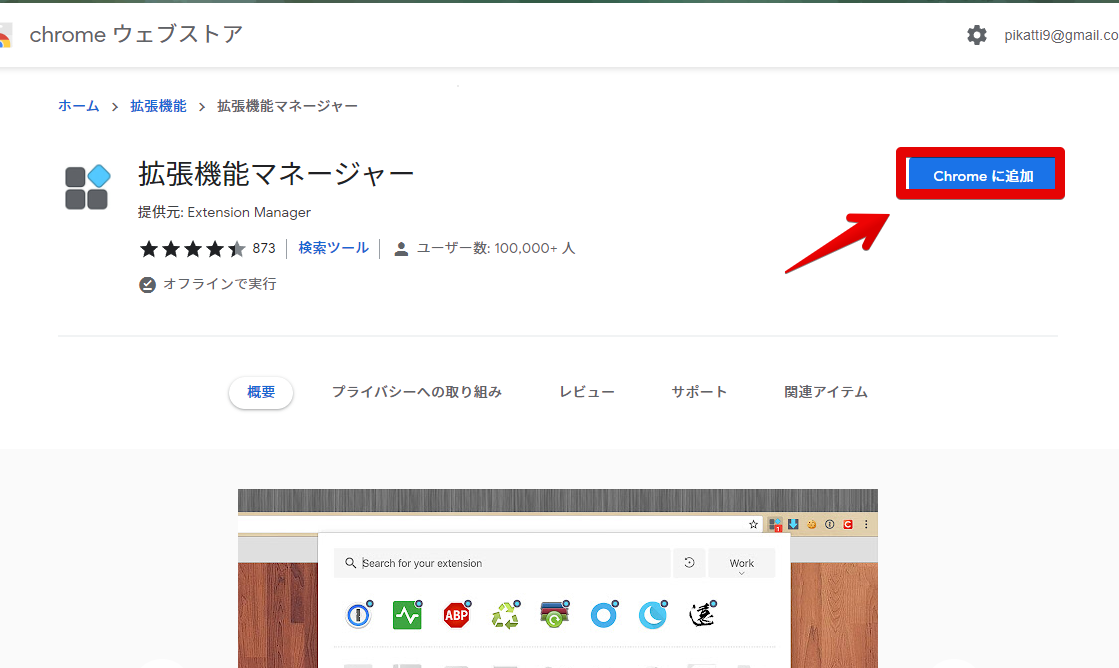Click the Search for your extension field
Screen dimensions: 1119x668
pyautogui.click(x=502, y=563)
